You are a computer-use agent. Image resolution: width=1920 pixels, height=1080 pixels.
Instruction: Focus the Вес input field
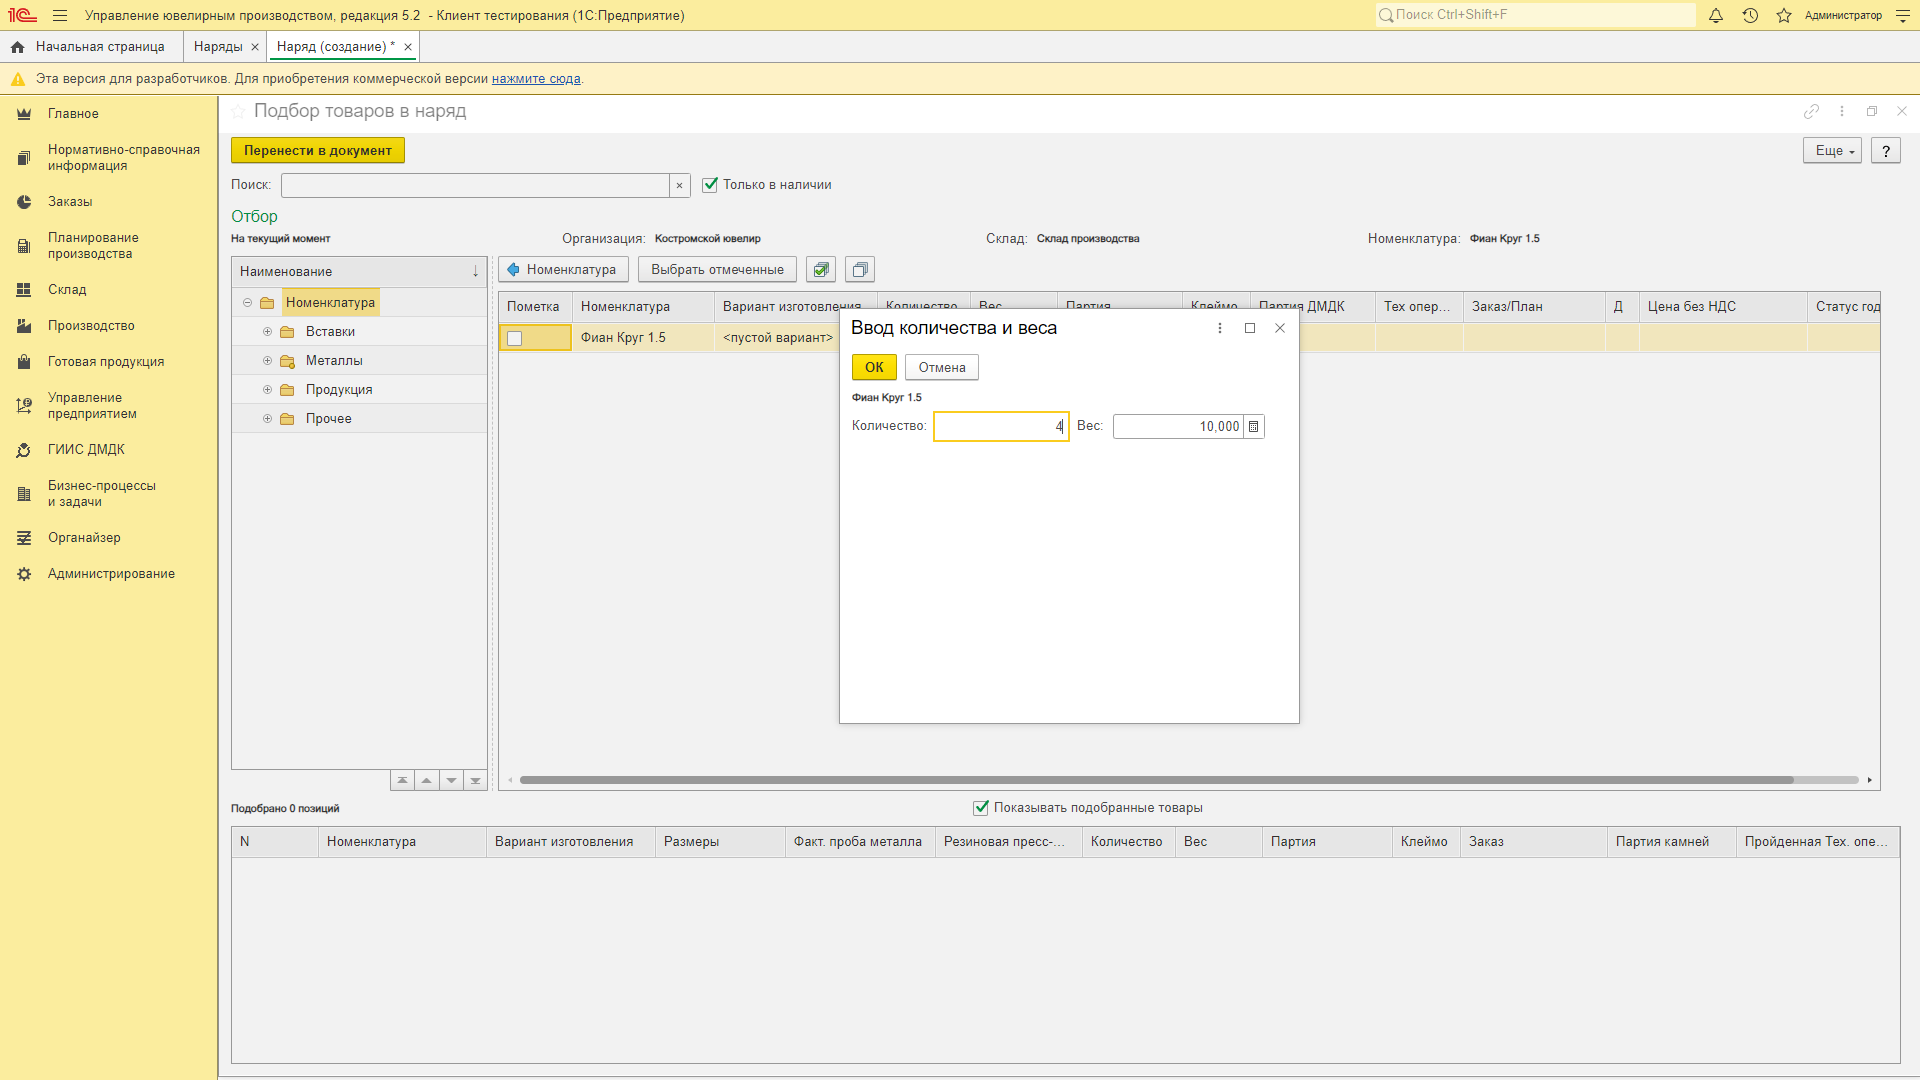tap(1178, 426)
